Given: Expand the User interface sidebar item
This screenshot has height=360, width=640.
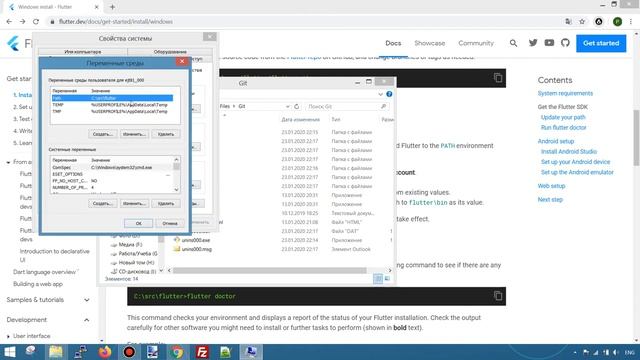Looking at the screenshot, I should coord(9,336).
